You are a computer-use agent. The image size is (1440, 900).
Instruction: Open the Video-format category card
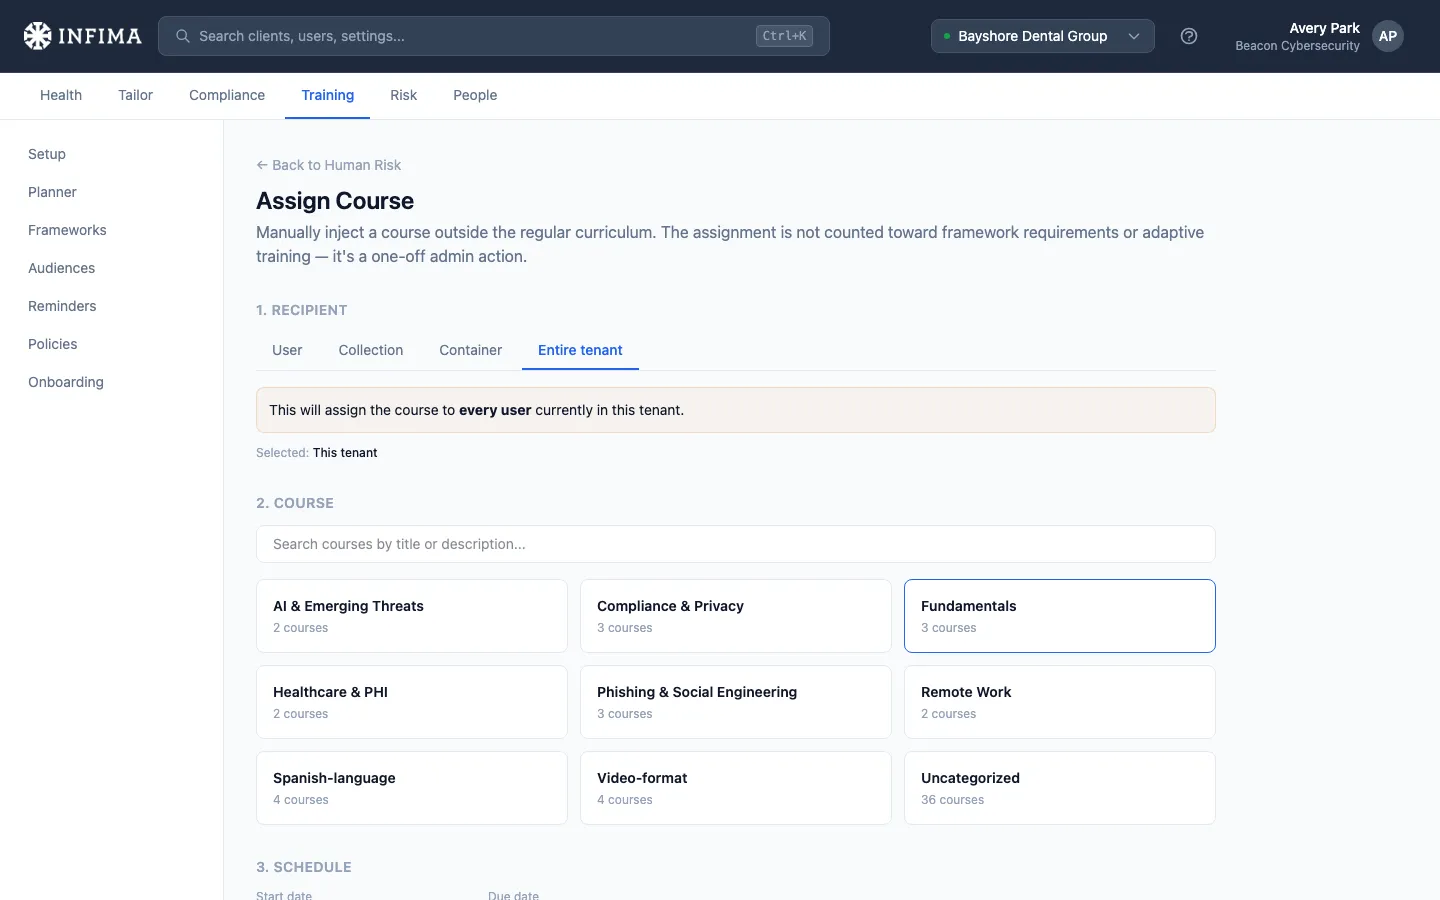click(736, 788)
